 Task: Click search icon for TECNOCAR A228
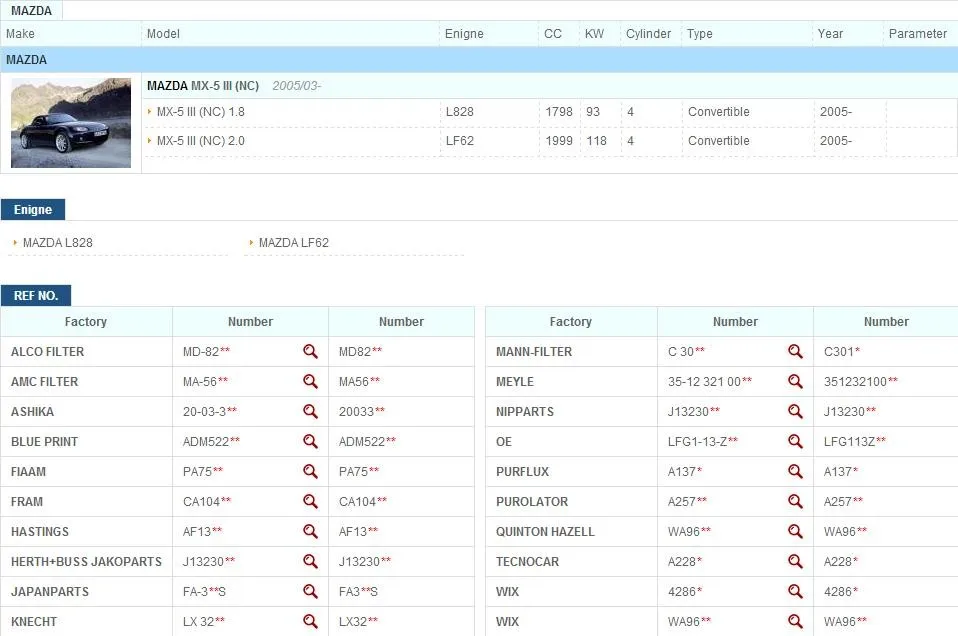click(x=795, y=561)
